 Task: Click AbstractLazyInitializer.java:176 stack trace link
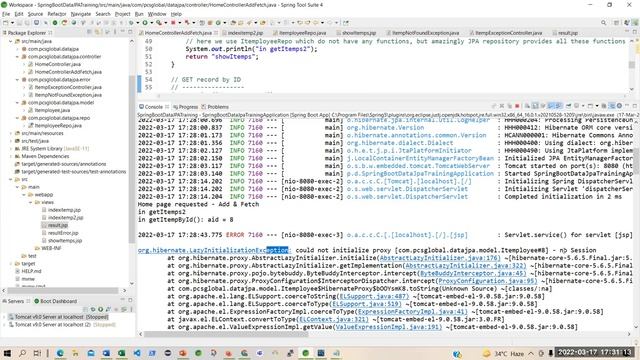(440, 258)
